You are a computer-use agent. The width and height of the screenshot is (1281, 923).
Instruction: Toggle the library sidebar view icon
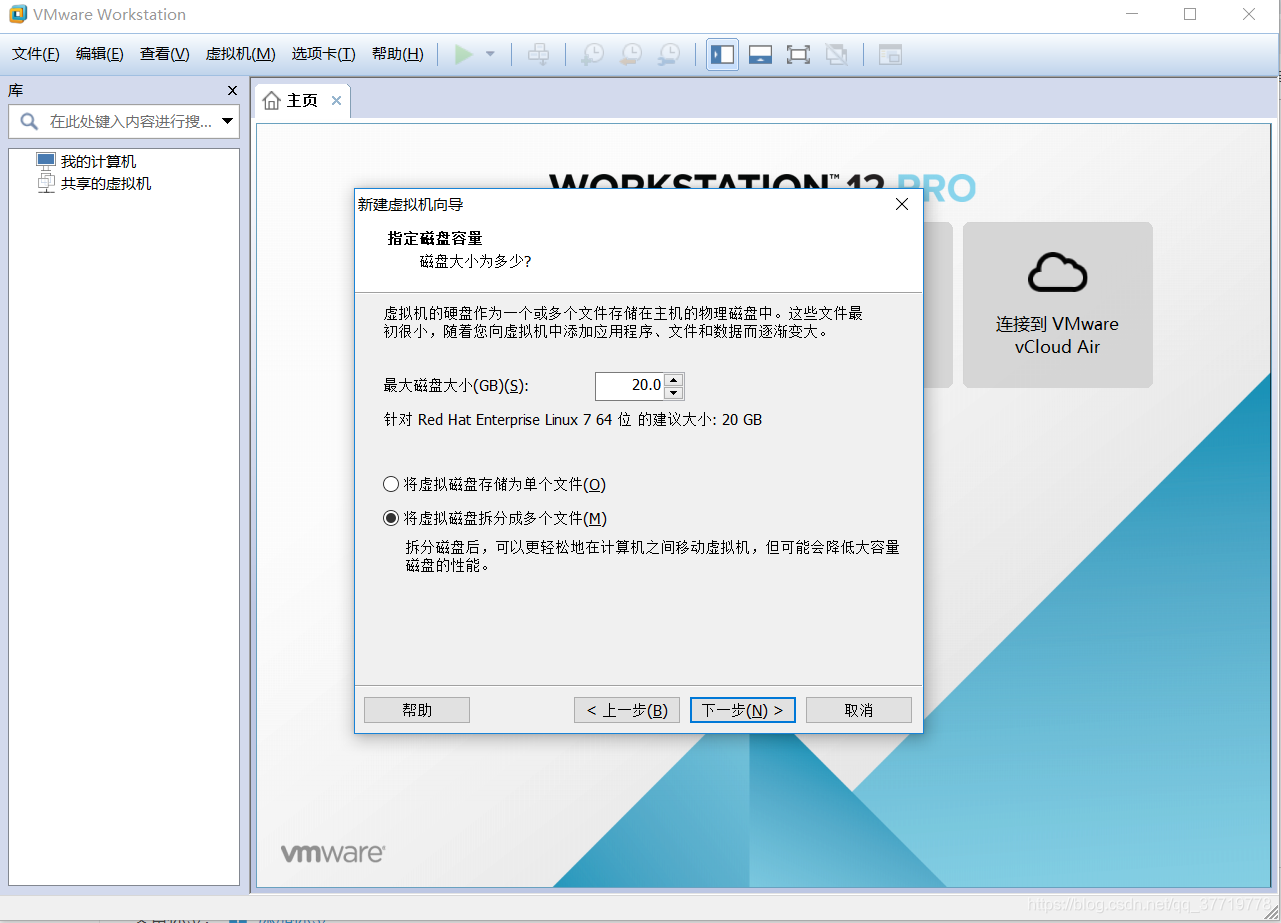[722, 54]
